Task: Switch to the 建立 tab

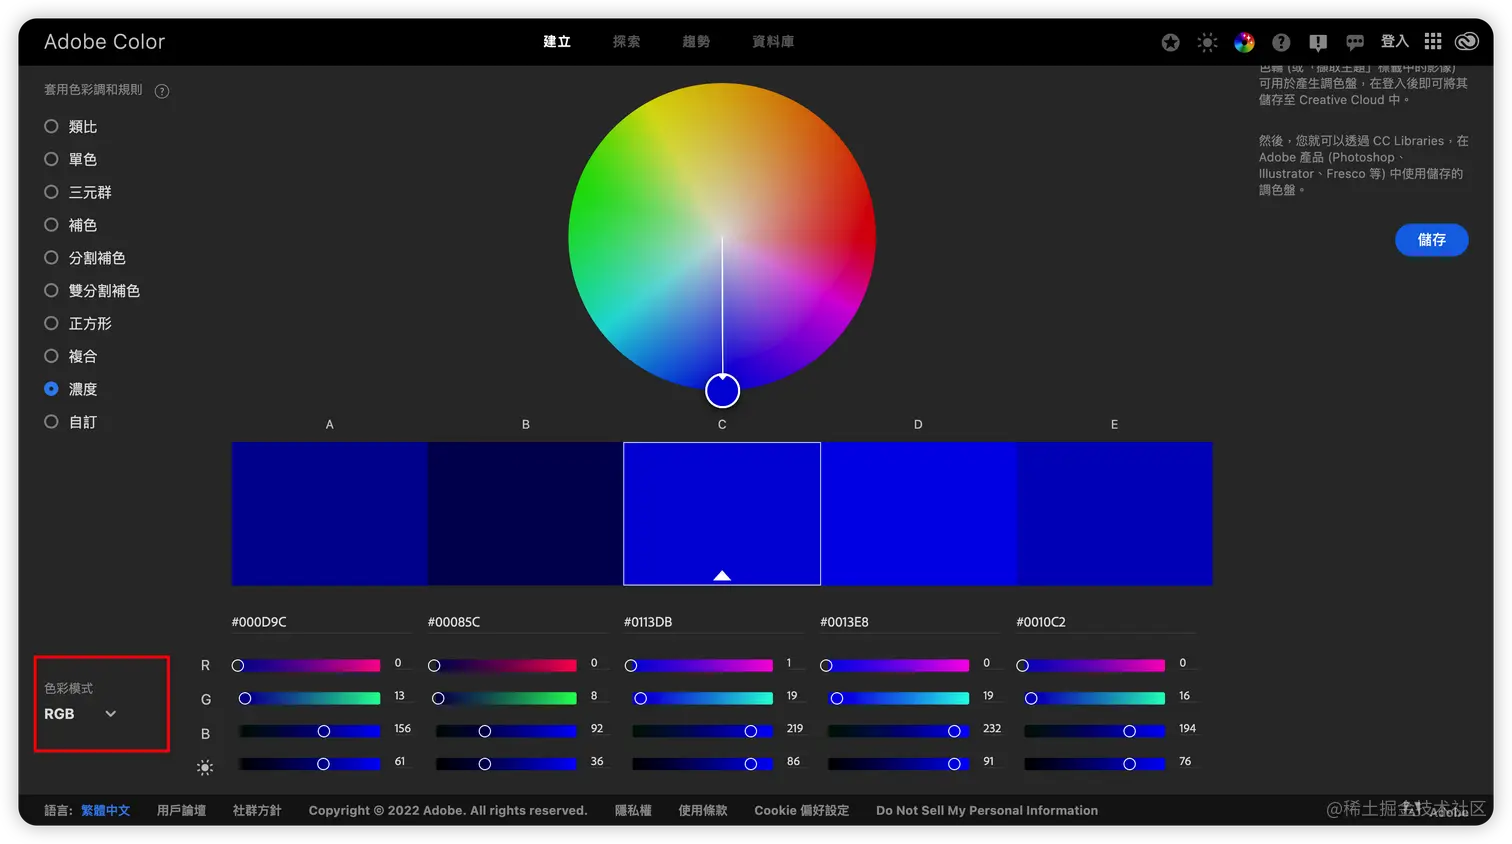Action: pyautogui.click(x=557, y=42)
